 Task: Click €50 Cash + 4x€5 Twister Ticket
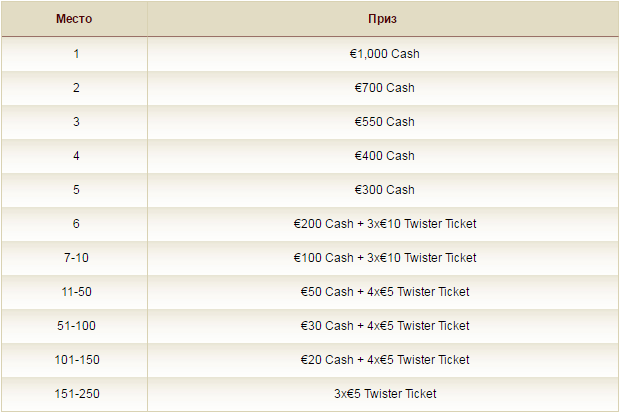click(385, 292)
